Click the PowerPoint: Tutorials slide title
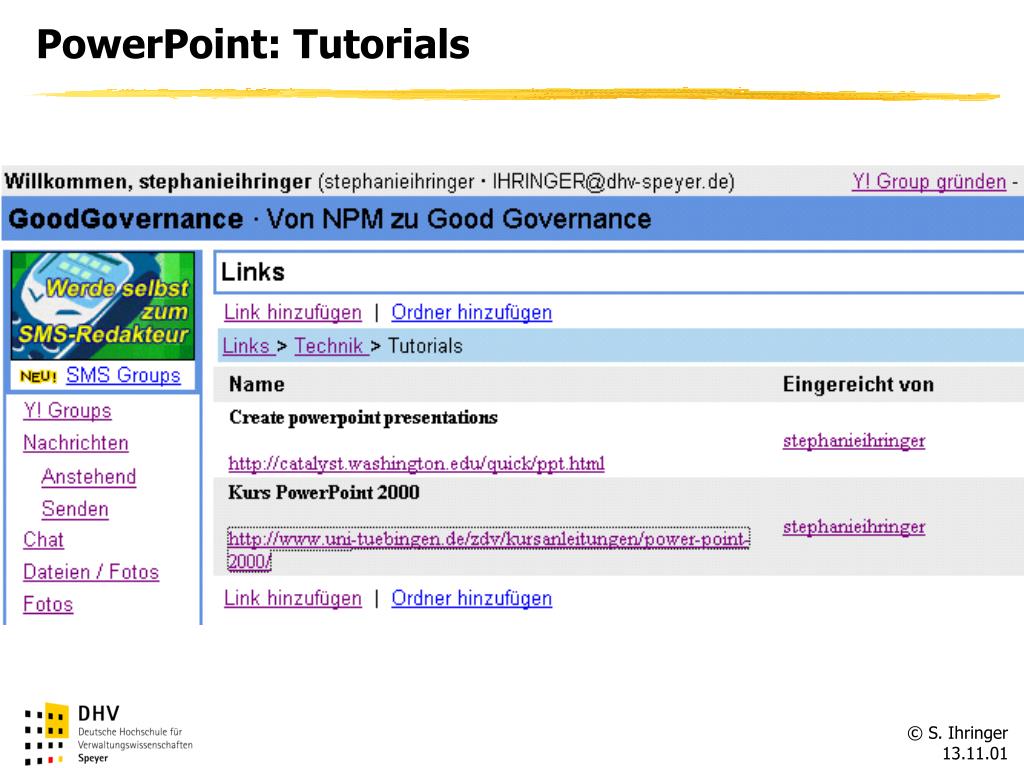This screenshot has width=1024, height=768. pyautogui.click(x=253, y=44)
